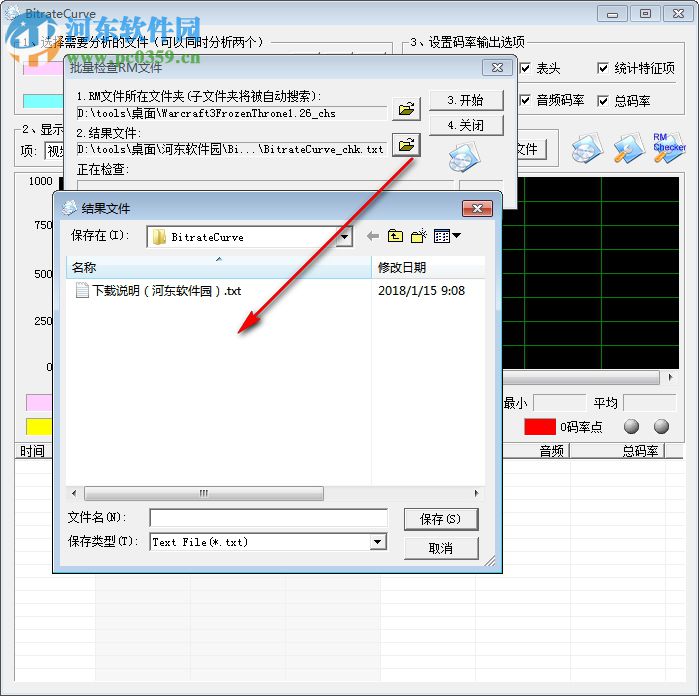This screenshot has height=696, width=699.
Task: Go back to the previous folder in save dialog
Action: [x=373, y=236]
